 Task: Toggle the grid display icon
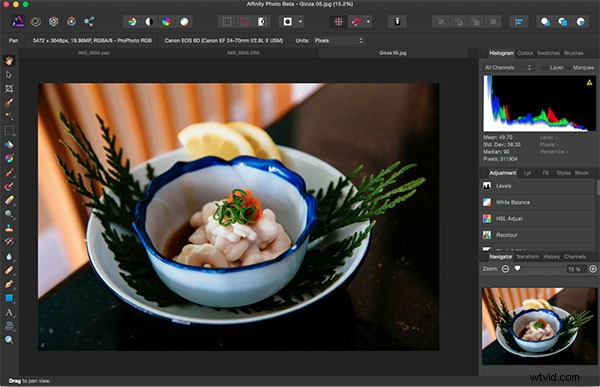click(339, 22)
